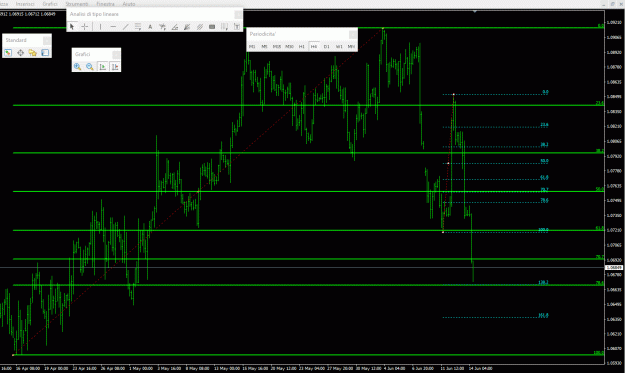
Task: Click the Periodicita' toolbar title
Action: tap(263, 34)
